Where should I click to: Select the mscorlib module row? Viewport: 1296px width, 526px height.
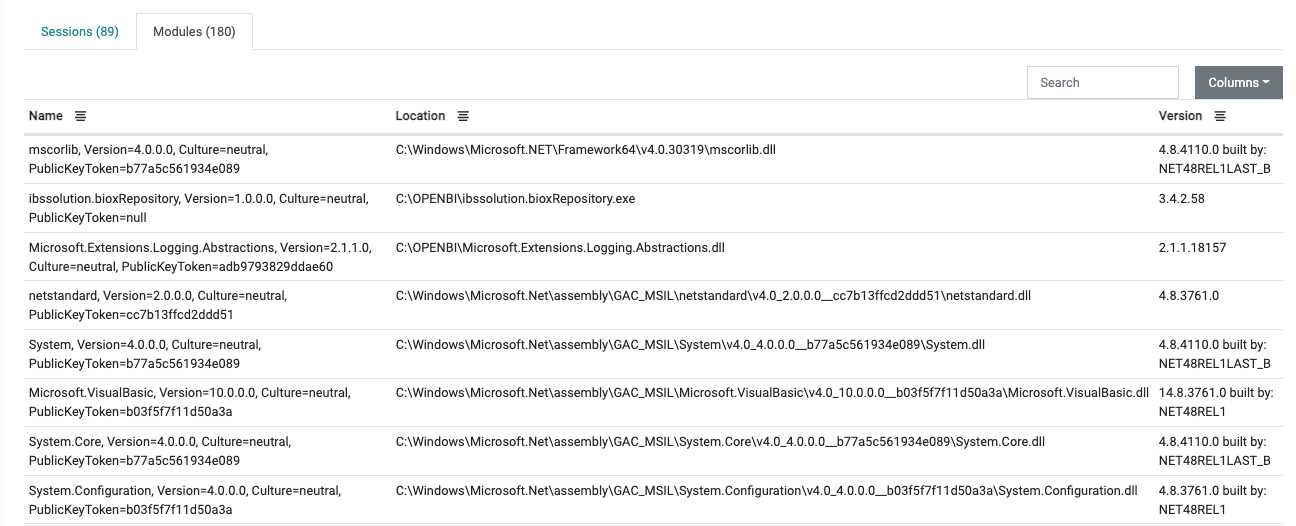(x=148, y=158)
